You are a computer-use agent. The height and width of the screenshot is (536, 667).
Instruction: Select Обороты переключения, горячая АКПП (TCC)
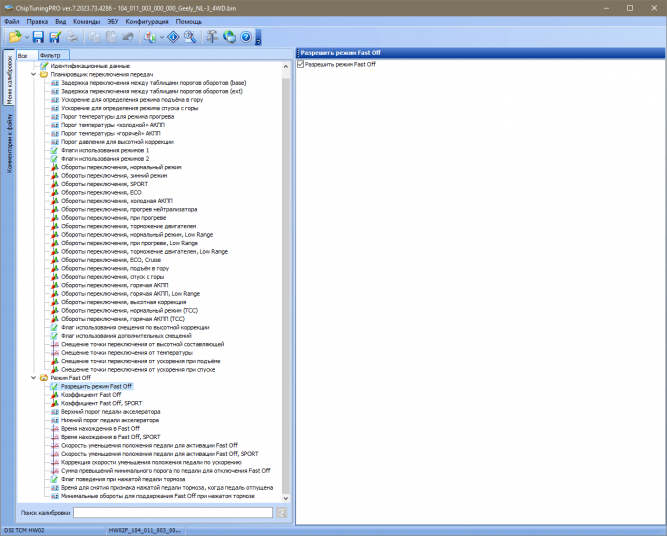123,319
